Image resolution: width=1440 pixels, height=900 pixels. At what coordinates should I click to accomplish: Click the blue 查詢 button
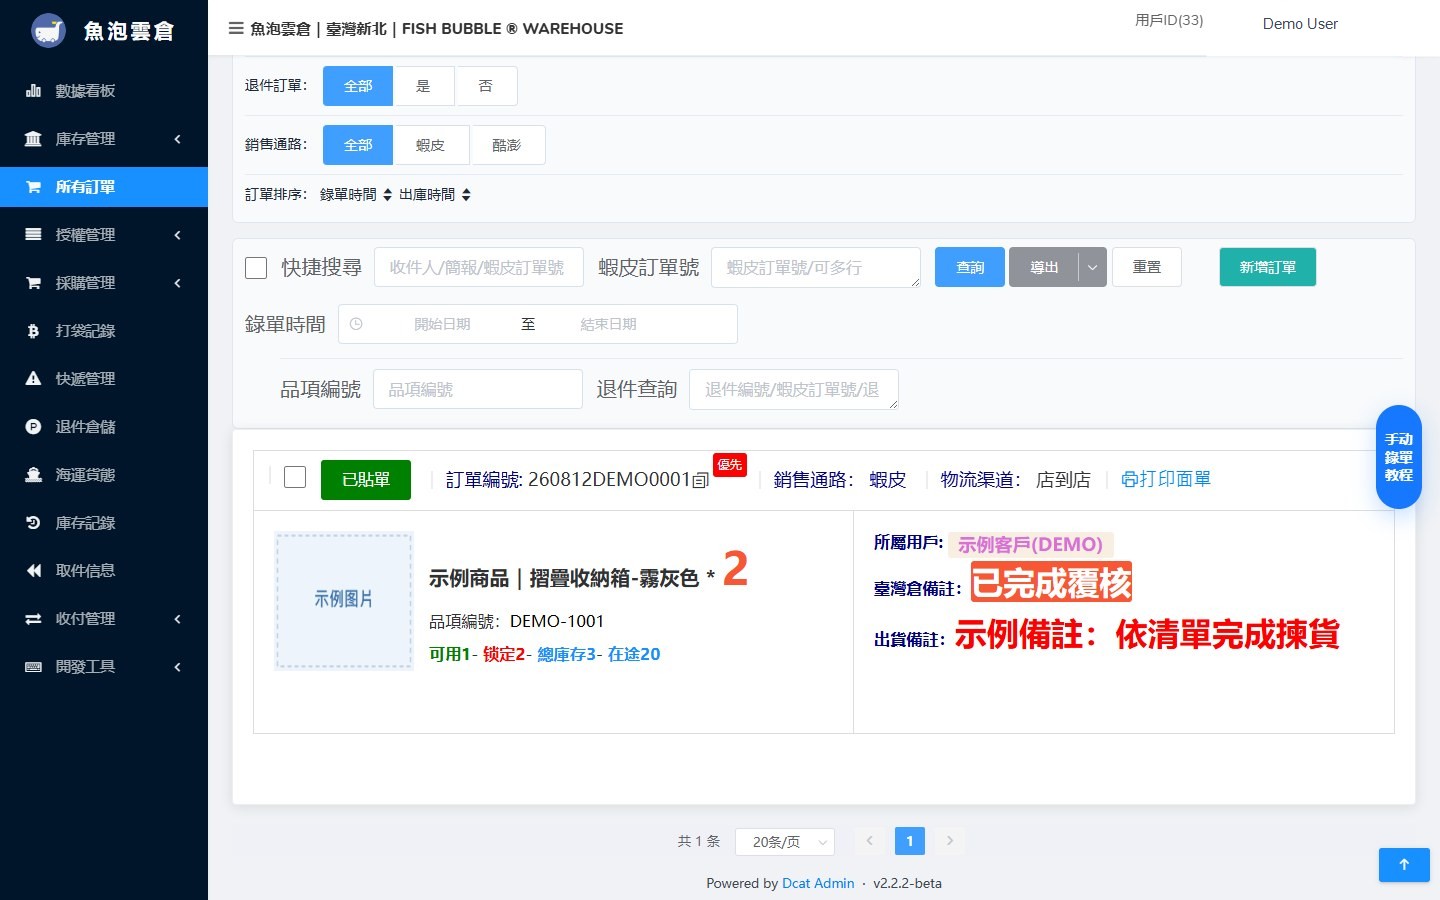[970, 267]
